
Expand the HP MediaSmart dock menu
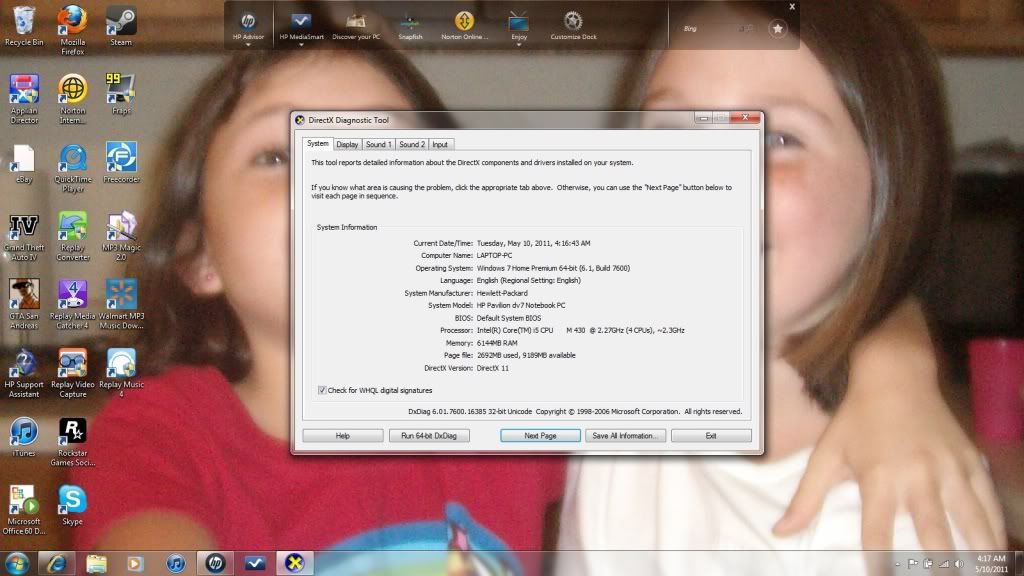pos(300,44)
